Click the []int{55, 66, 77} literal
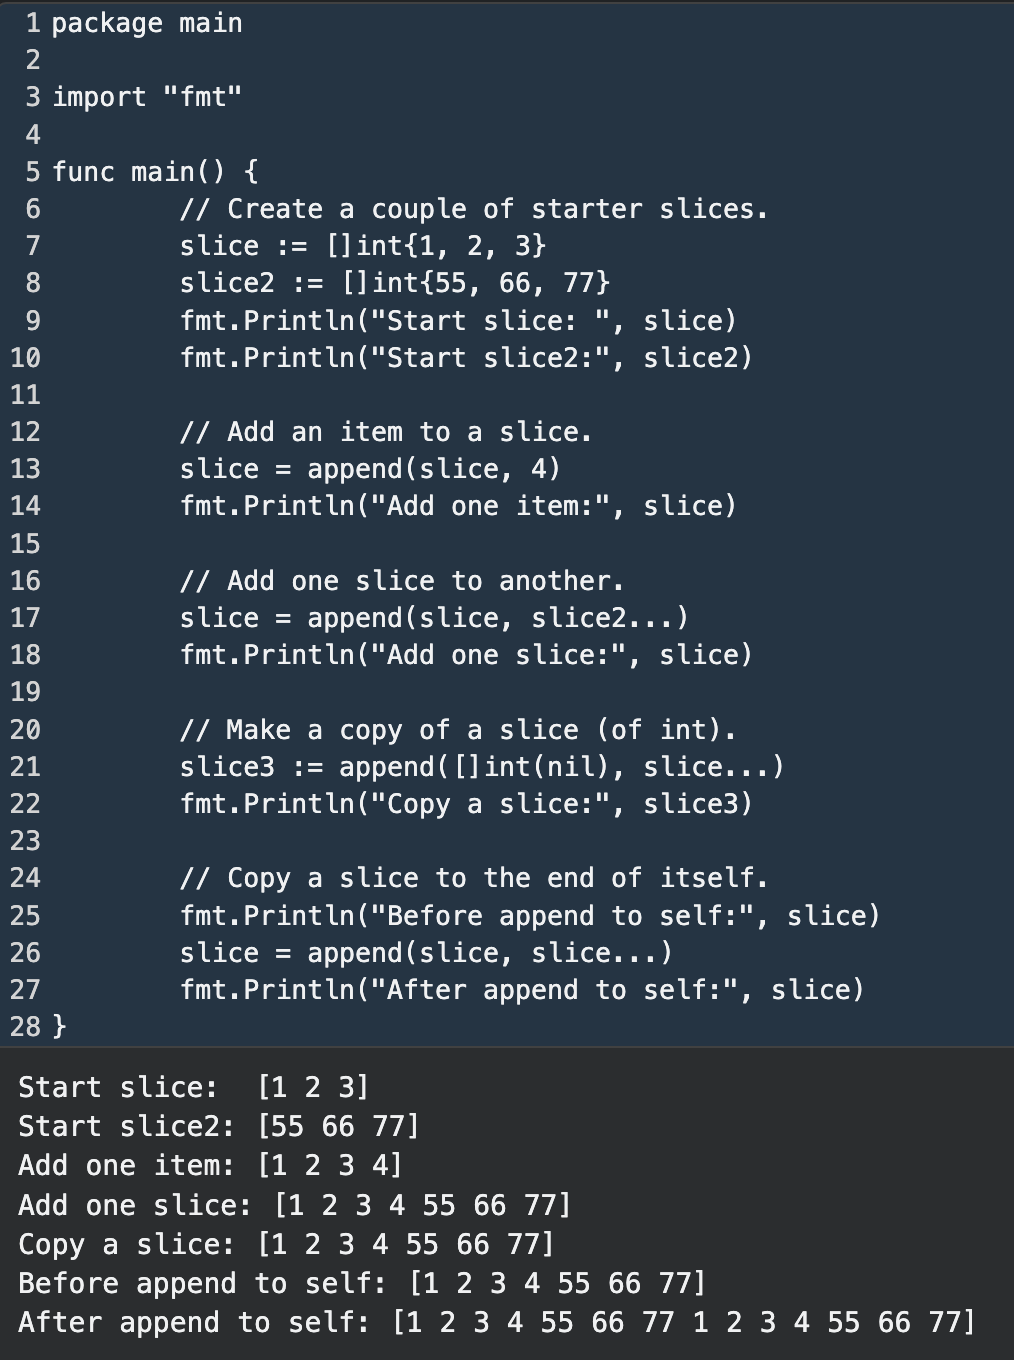Image resolution: width=1014 pixels, height=1360 pixels. pyautogui.click(x=476, y=283)
